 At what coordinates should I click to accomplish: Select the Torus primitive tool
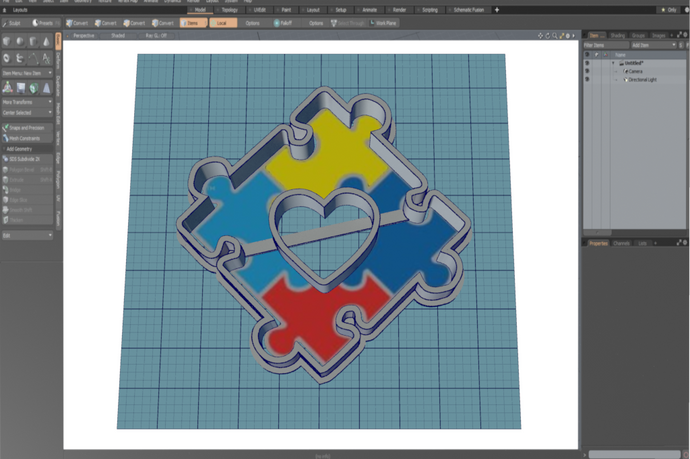coord(7,58)
